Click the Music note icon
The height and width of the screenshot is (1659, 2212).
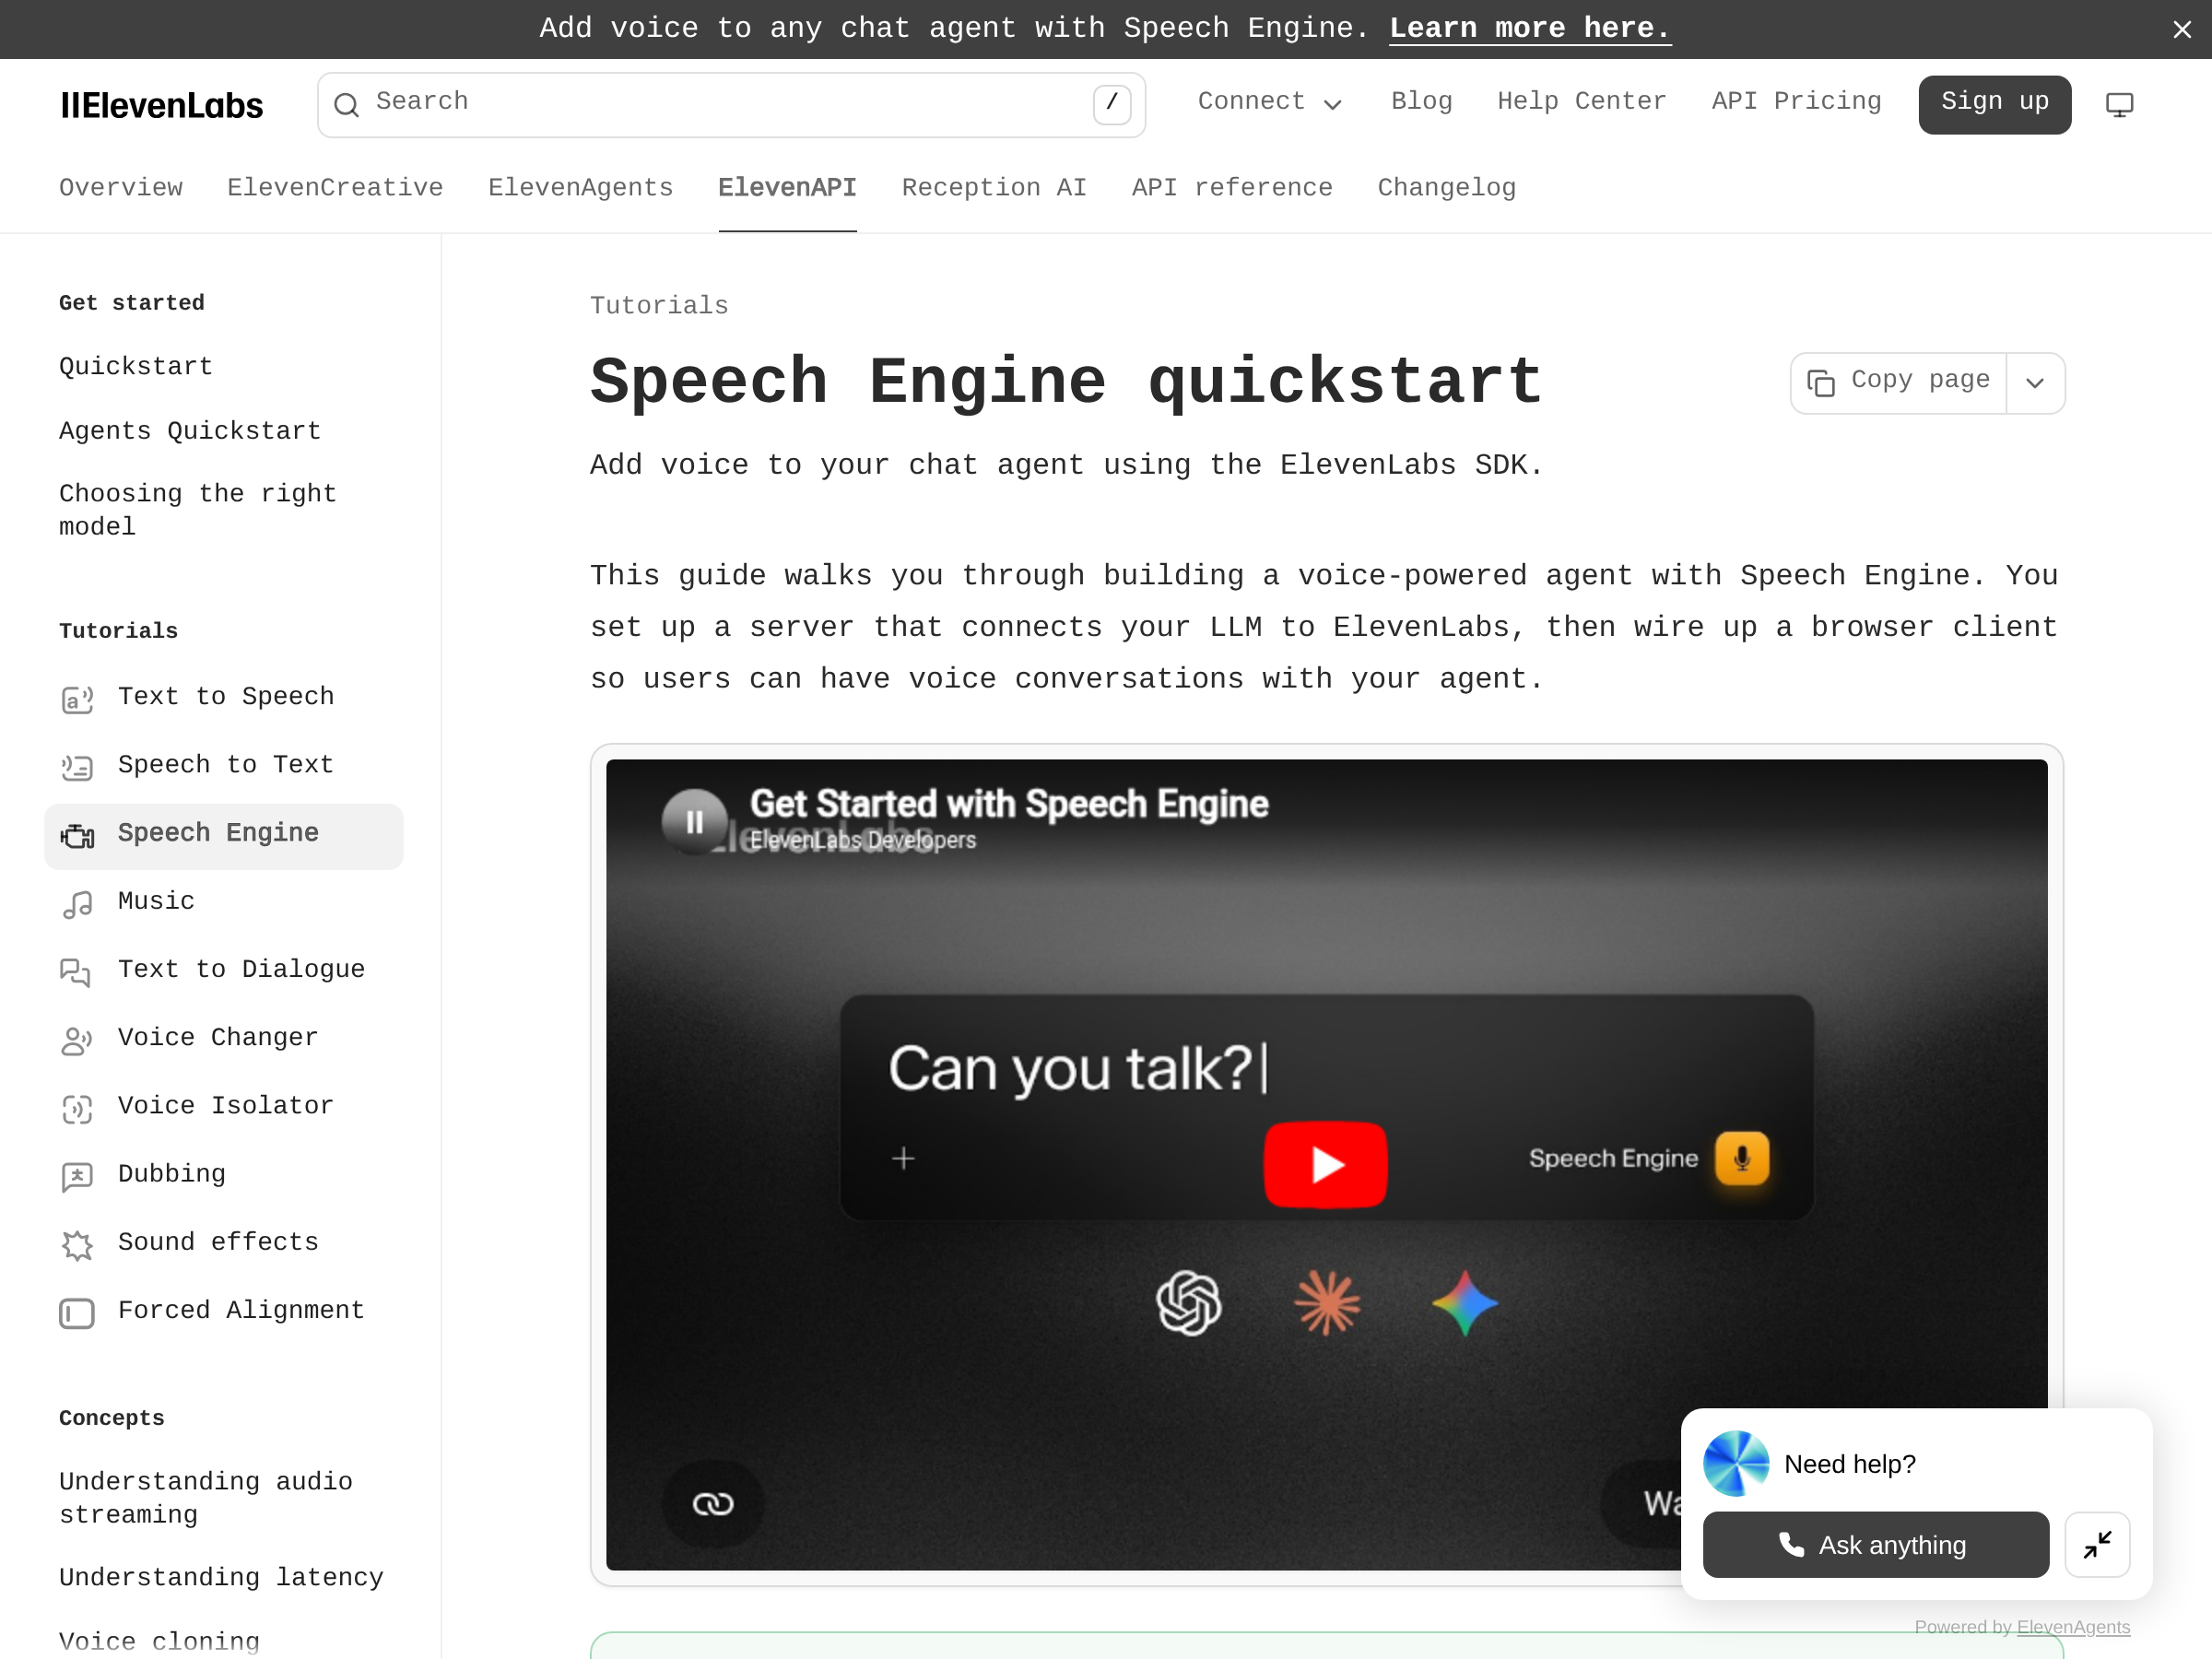pyautogui.click(x=77, y=904)
